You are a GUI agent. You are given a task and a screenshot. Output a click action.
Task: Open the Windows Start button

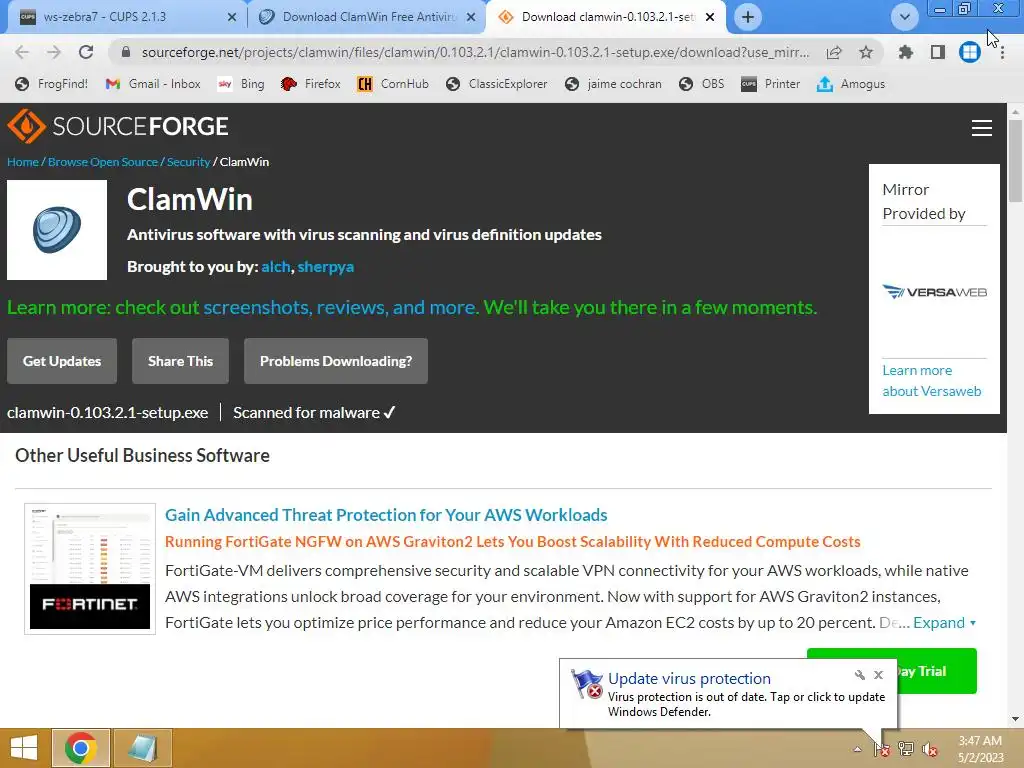(x=24, y=748)
